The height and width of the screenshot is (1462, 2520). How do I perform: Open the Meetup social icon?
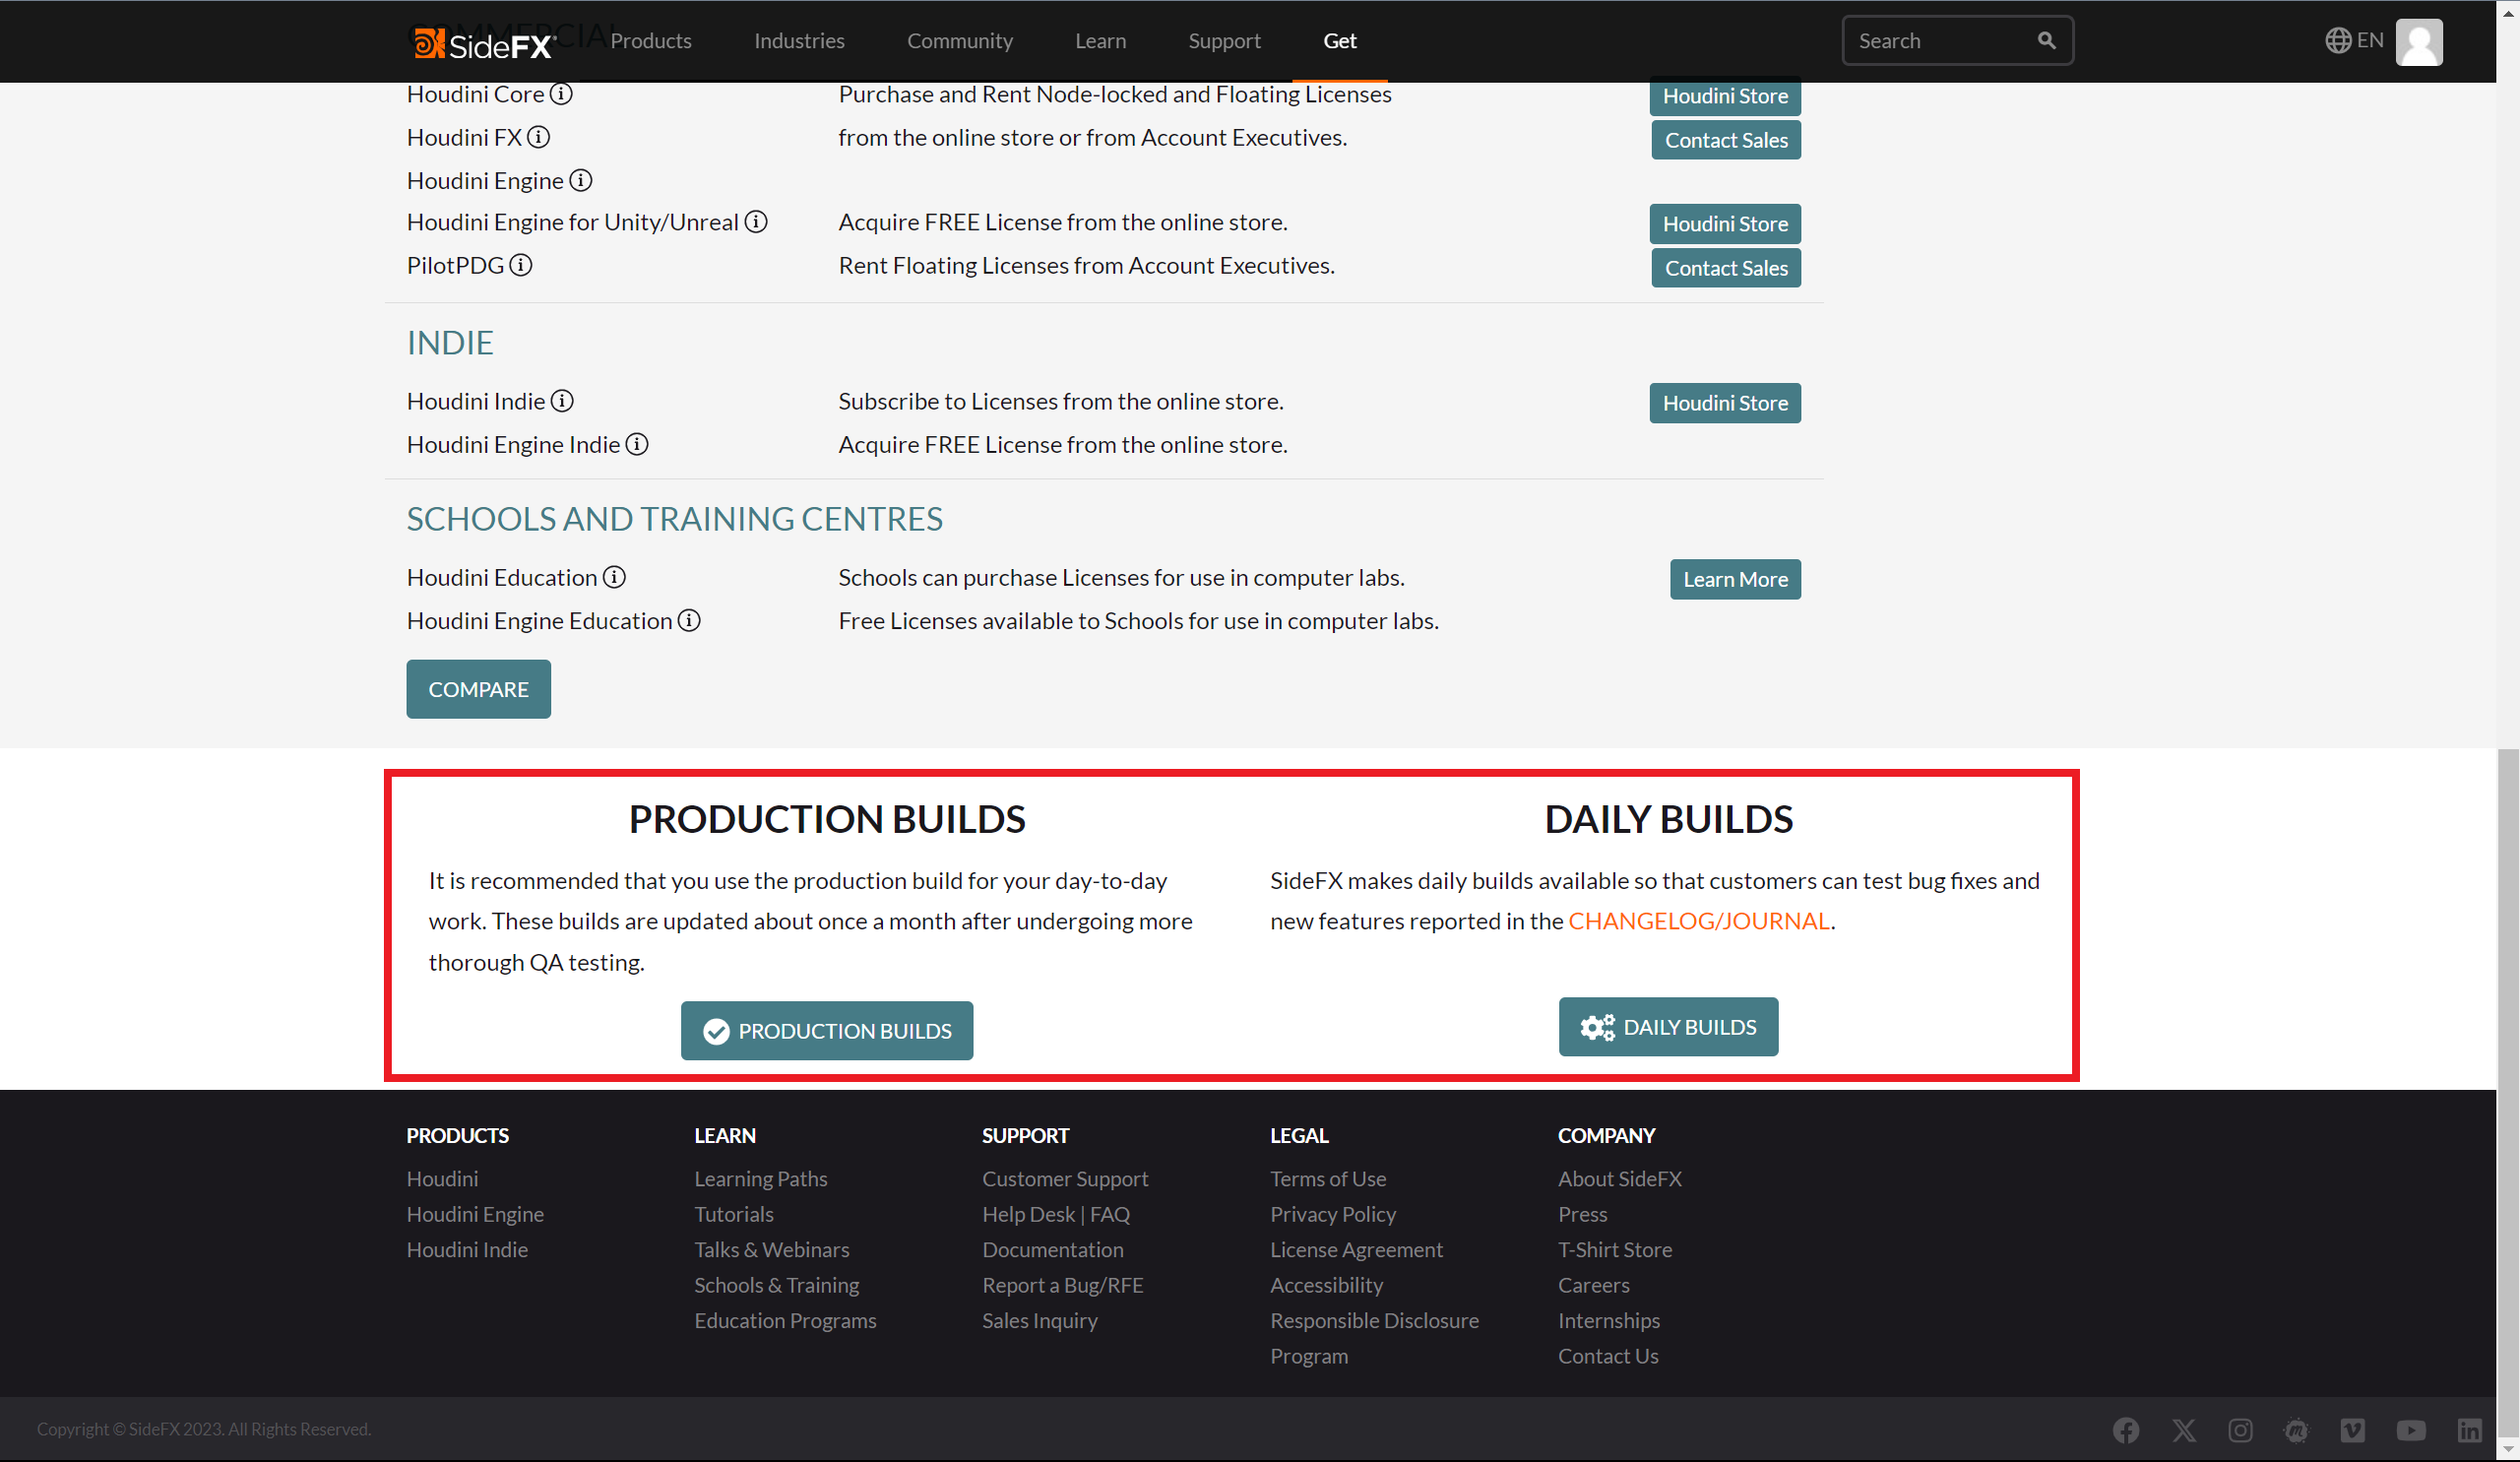2296,1430
